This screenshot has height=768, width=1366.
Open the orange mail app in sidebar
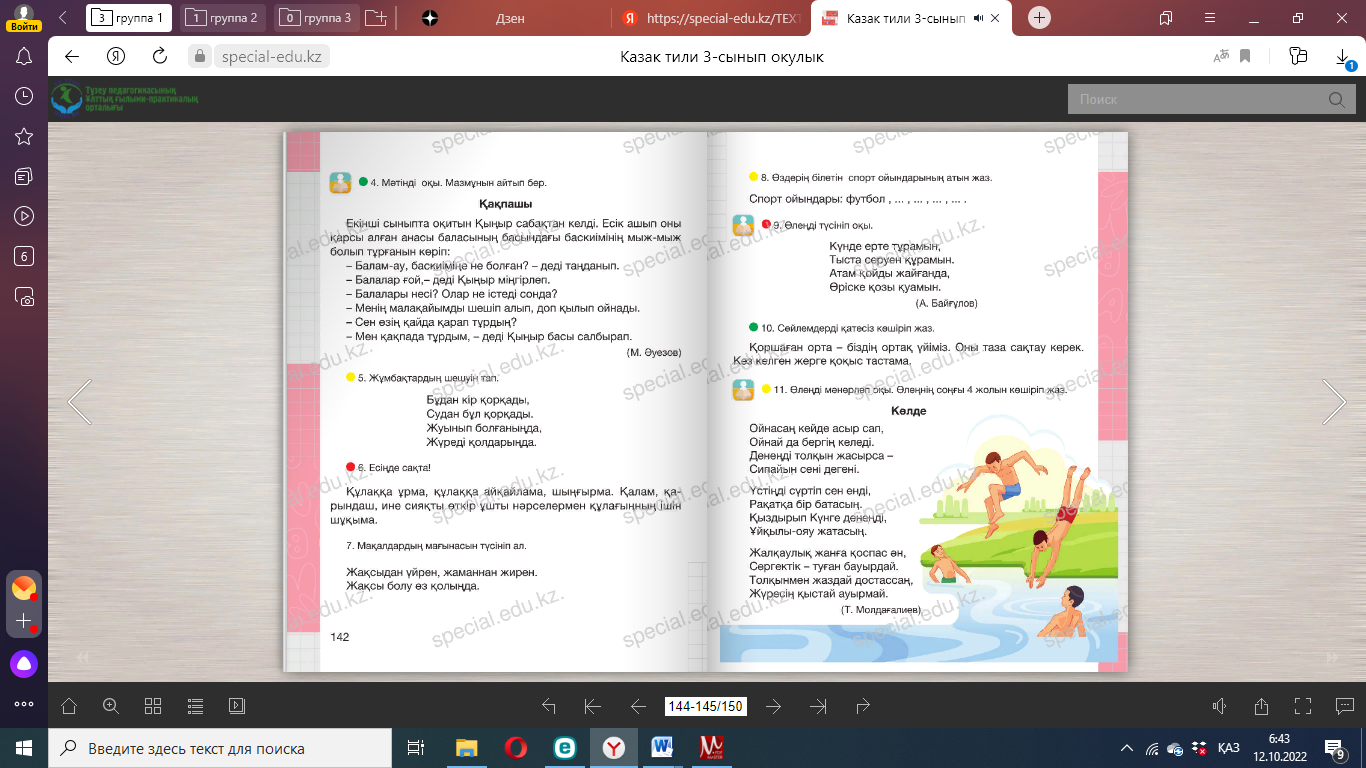pyautogui.click(x=24, y=588)
